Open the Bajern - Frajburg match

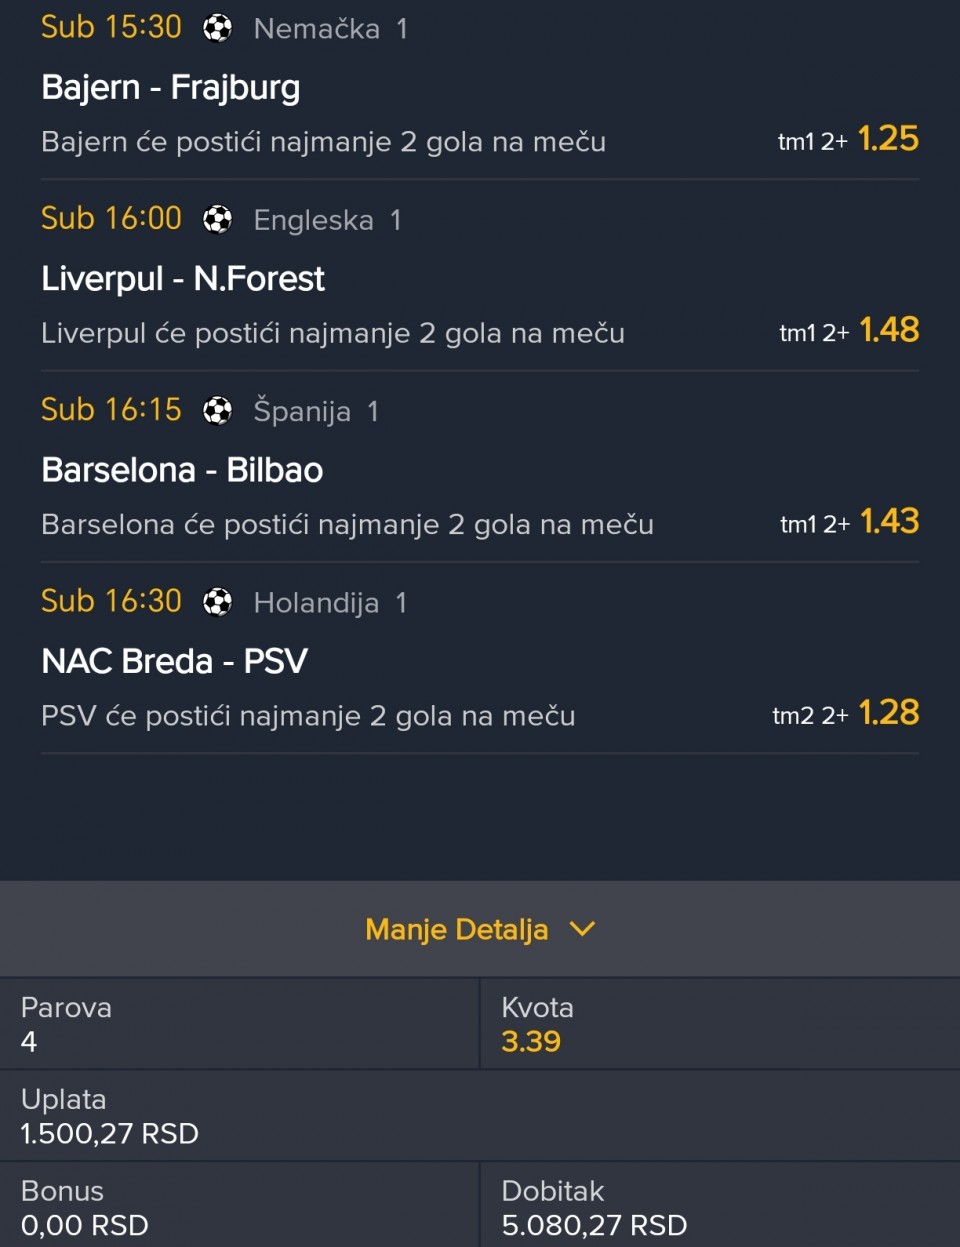pyautogui.click(x=171, y=88)
